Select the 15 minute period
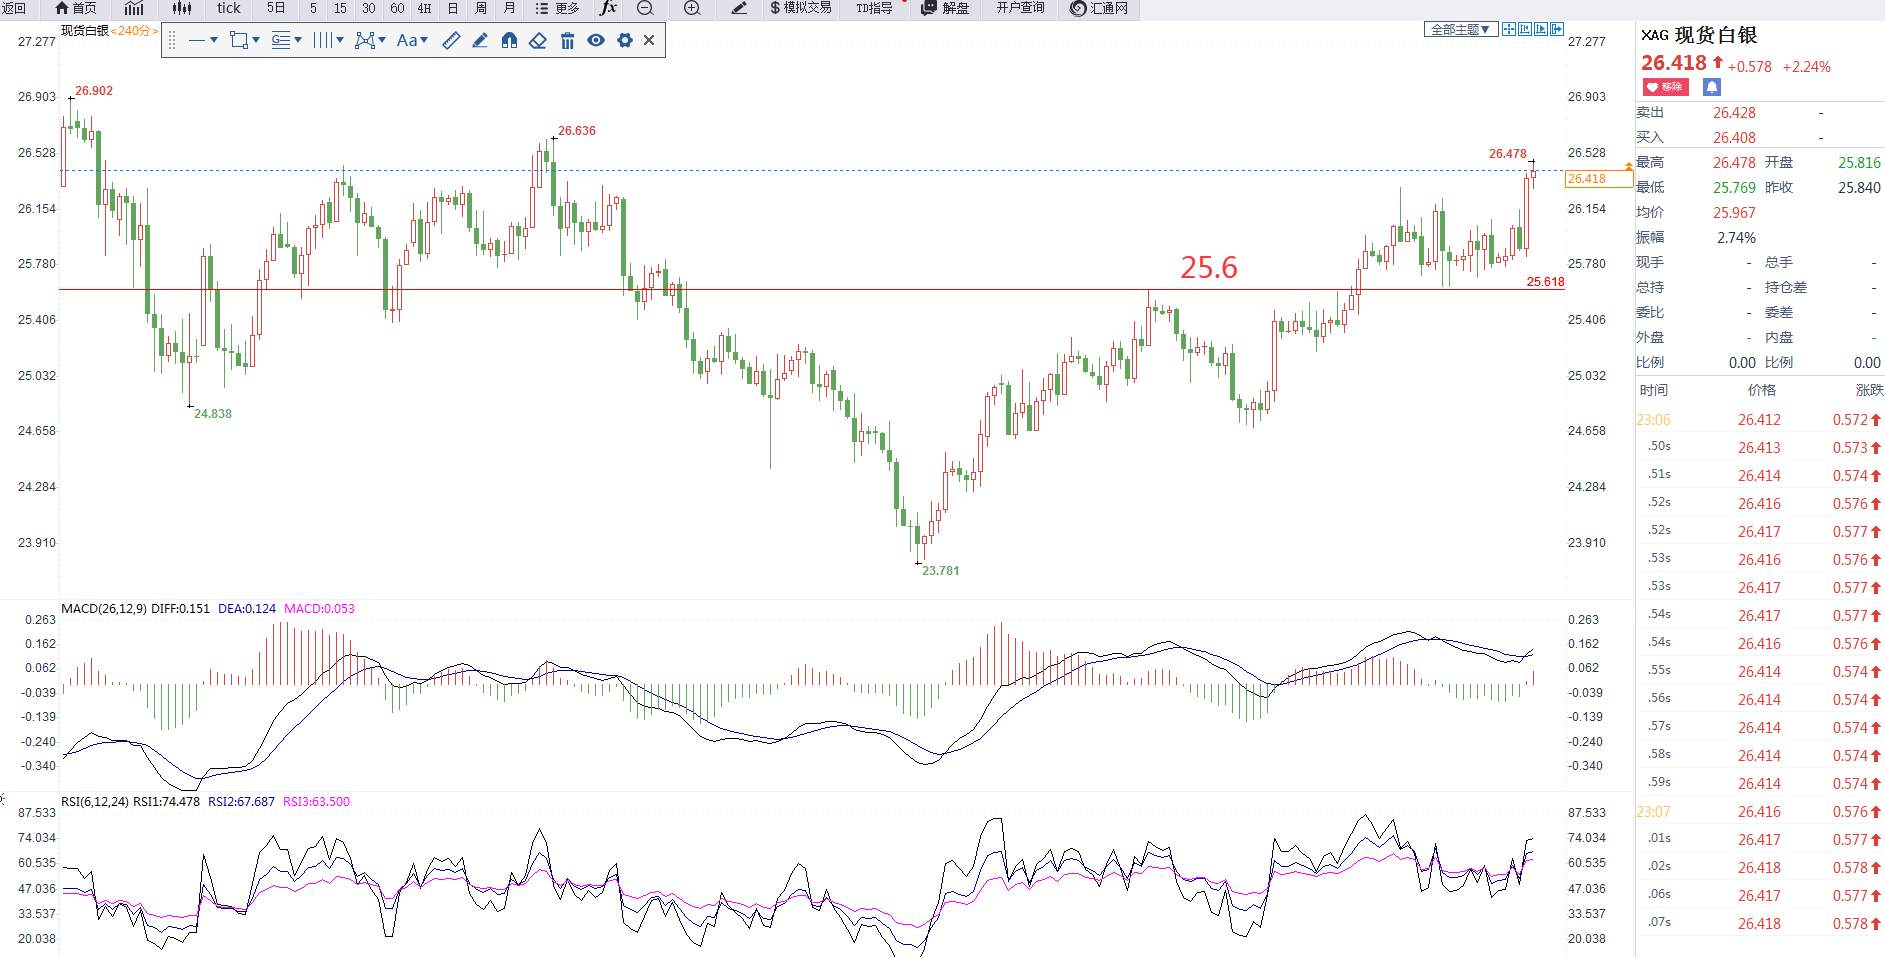Screen dimensions: 1885x957 tap(340, 8)
